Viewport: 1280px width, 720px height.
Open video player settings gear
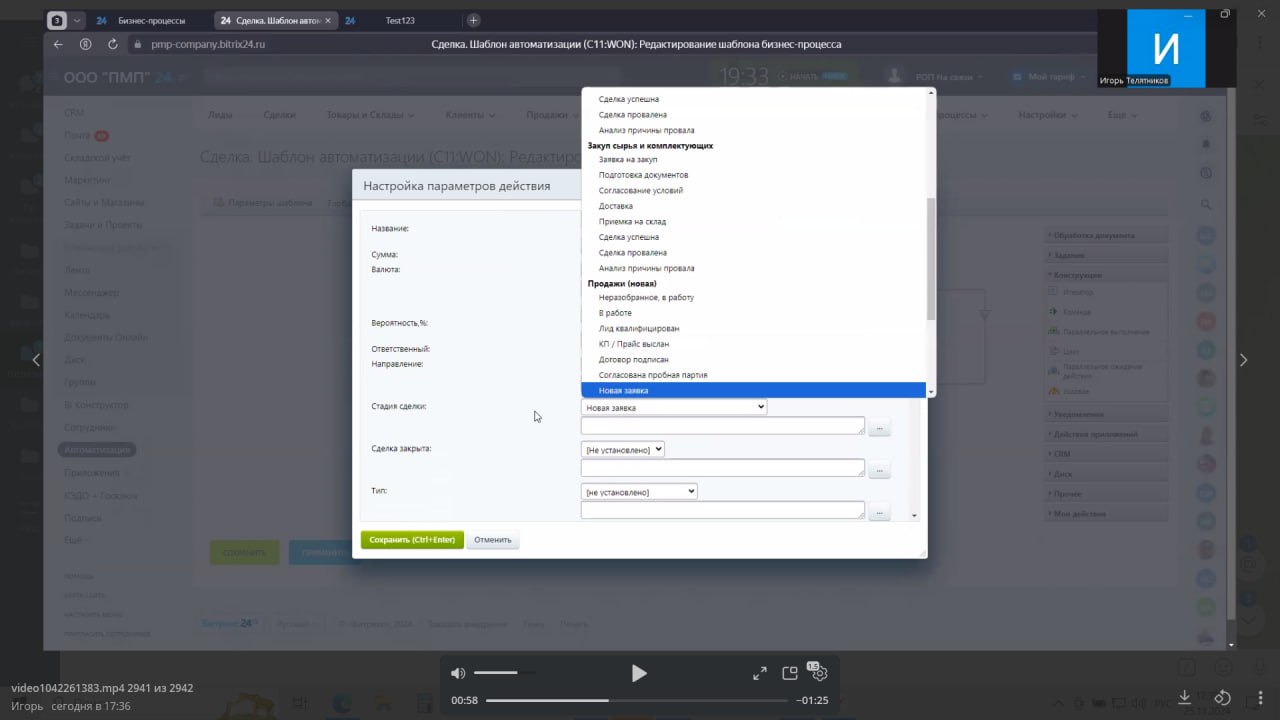click(819, 673)
